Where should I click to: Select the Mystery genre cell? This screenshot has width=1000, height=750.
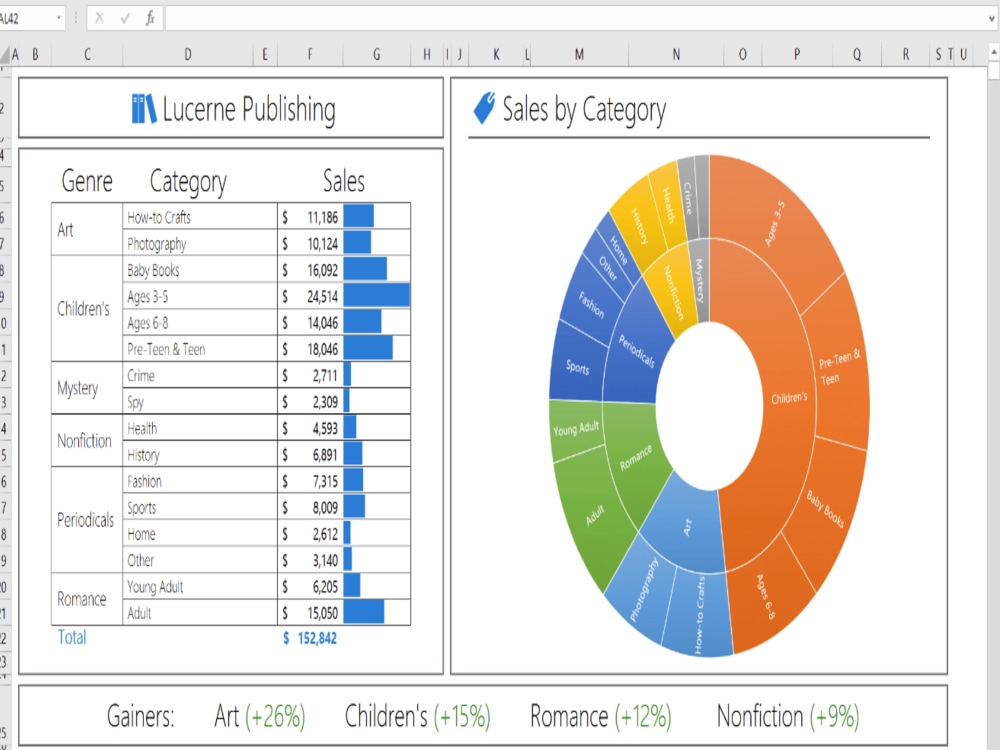[x=87, y=388]
